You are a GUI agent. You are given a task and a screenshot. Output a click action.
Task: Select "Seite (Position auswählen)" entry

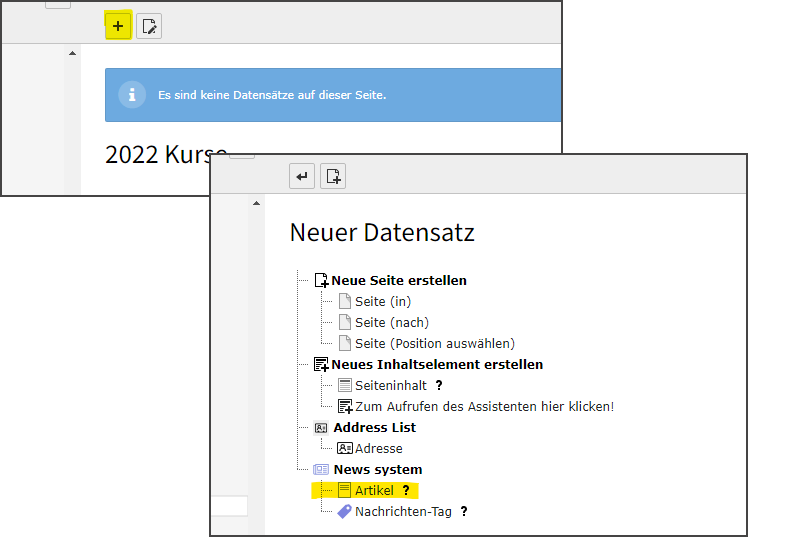pyautogui.click(x=434, y=343)
